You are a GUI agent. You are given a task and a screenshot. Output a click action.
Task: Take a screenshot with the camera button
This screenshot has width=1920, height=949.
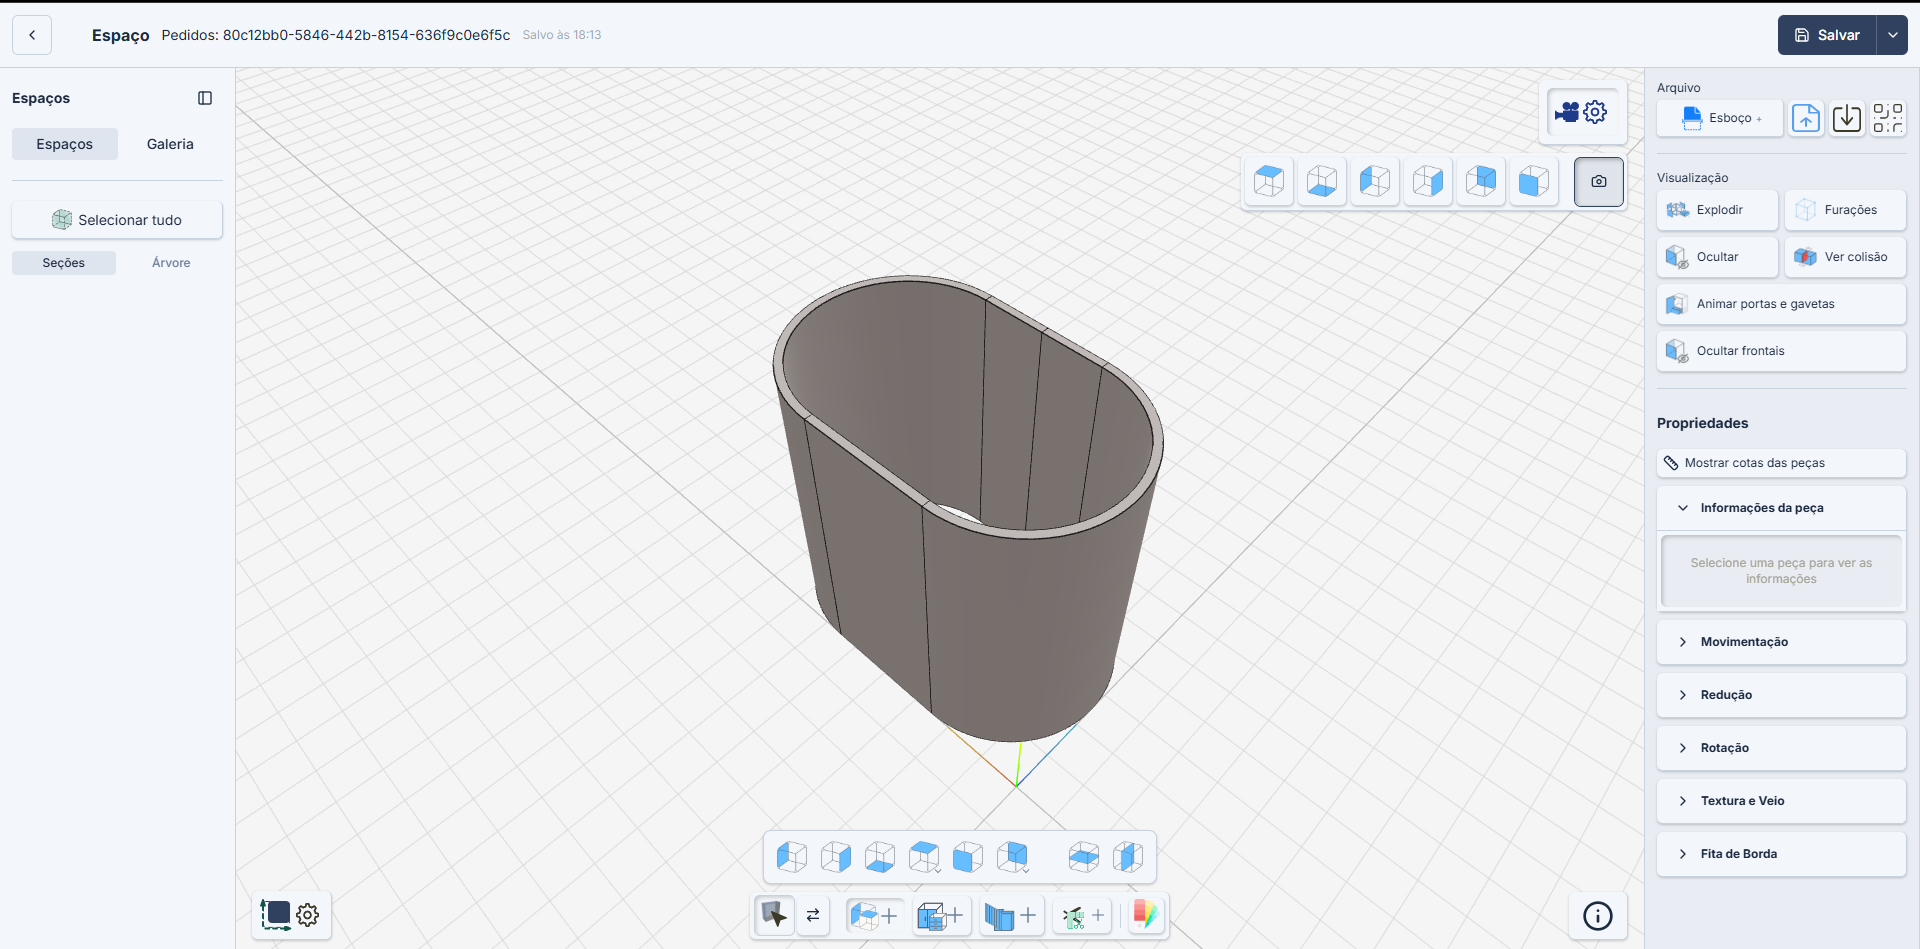click(1598, 182)
